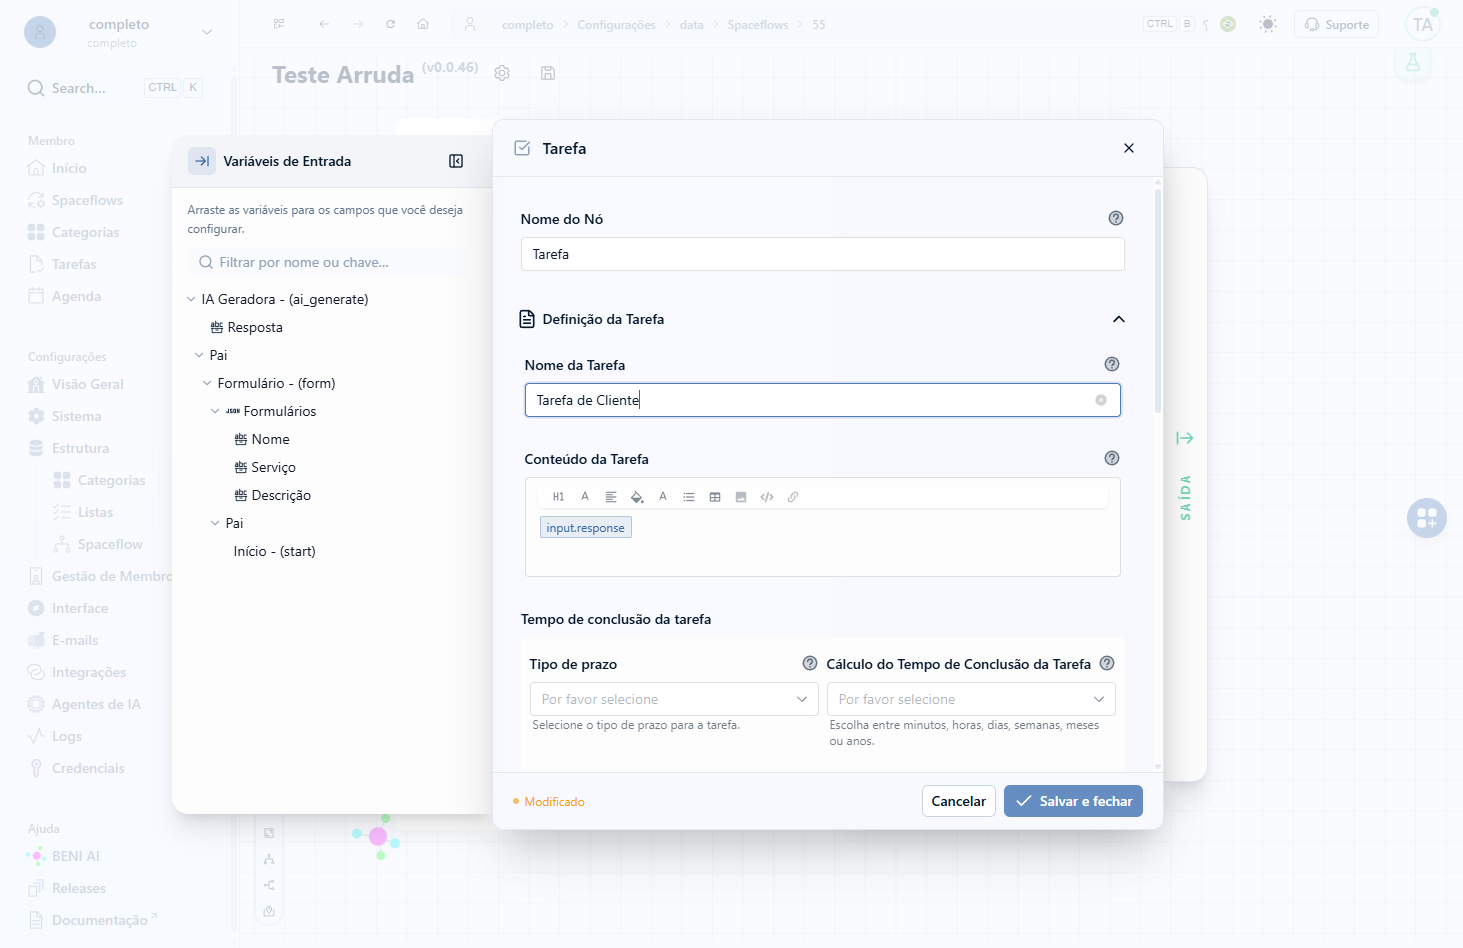1463x948 pixels.
Task: Select the Resposta variable
Action: pyautogui.click(x=247, y=327)
